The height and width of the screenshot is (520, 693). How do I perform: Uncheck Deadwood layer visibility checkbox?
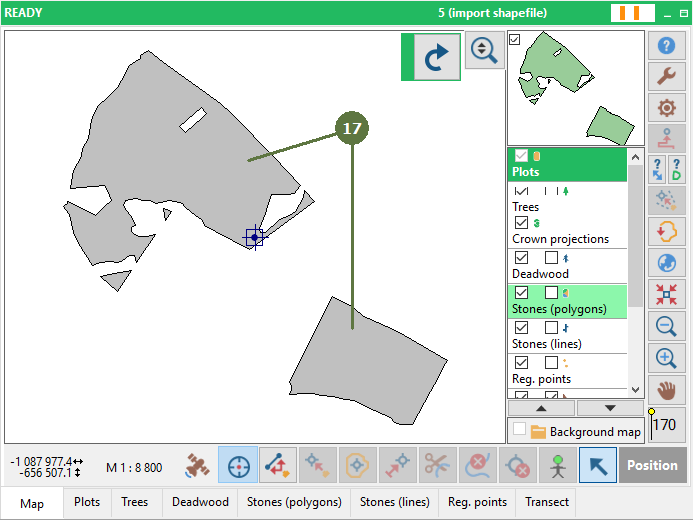coord(521,258)
